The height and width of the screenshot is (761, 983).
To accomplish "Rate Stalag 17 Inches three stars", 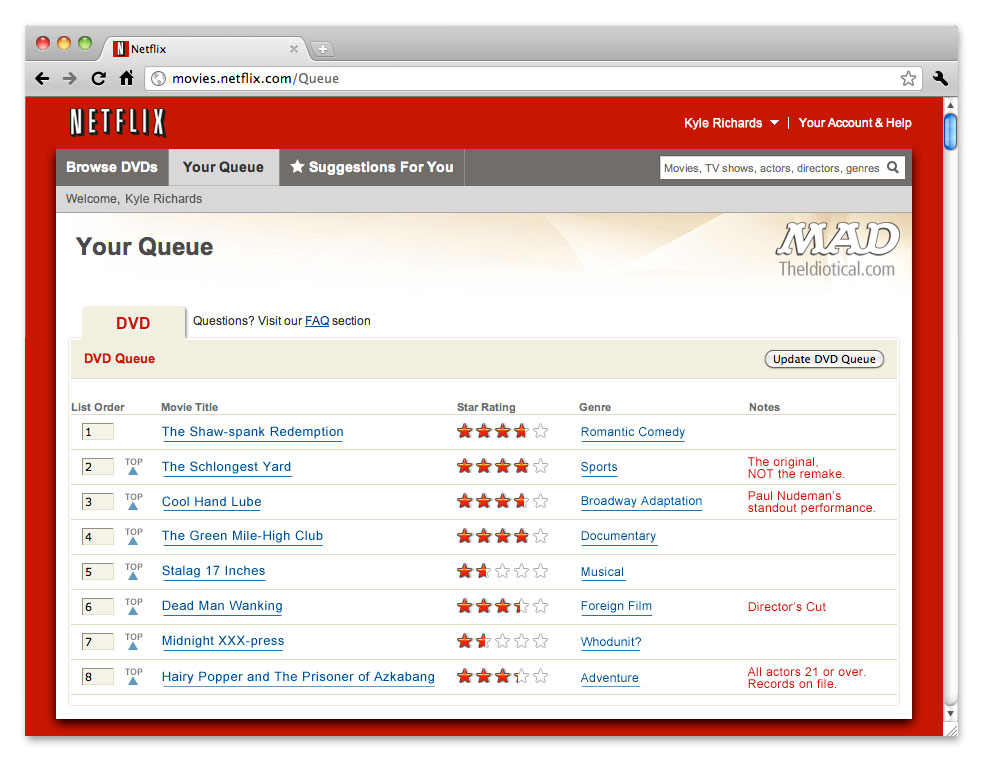I will coord(503,571).
